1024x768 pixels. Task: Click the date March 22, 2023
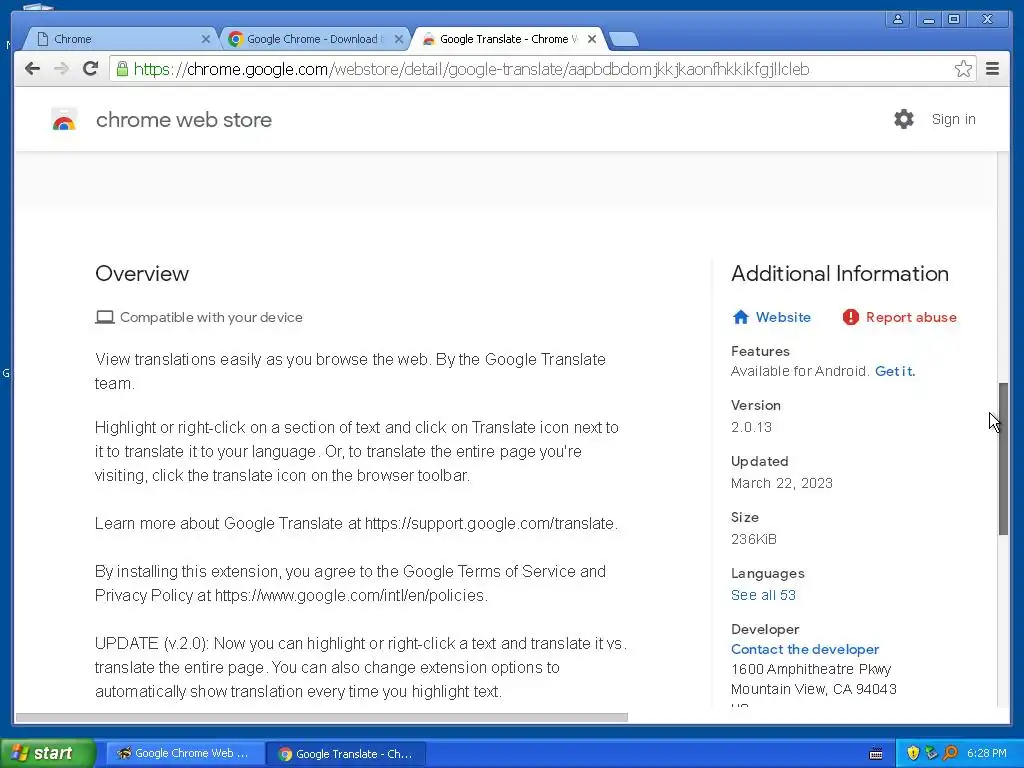(782, 483)
